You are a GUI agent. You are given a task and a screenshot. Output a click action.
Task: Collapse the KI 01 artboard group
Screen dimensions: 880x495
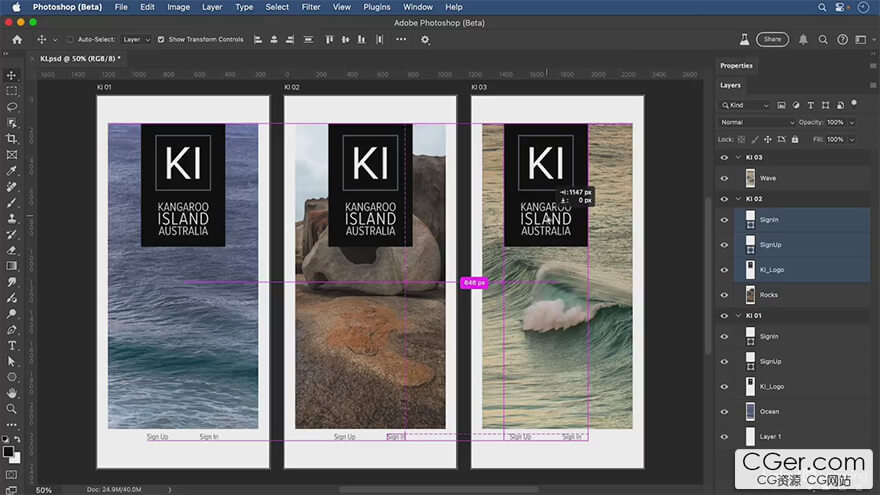738,315
